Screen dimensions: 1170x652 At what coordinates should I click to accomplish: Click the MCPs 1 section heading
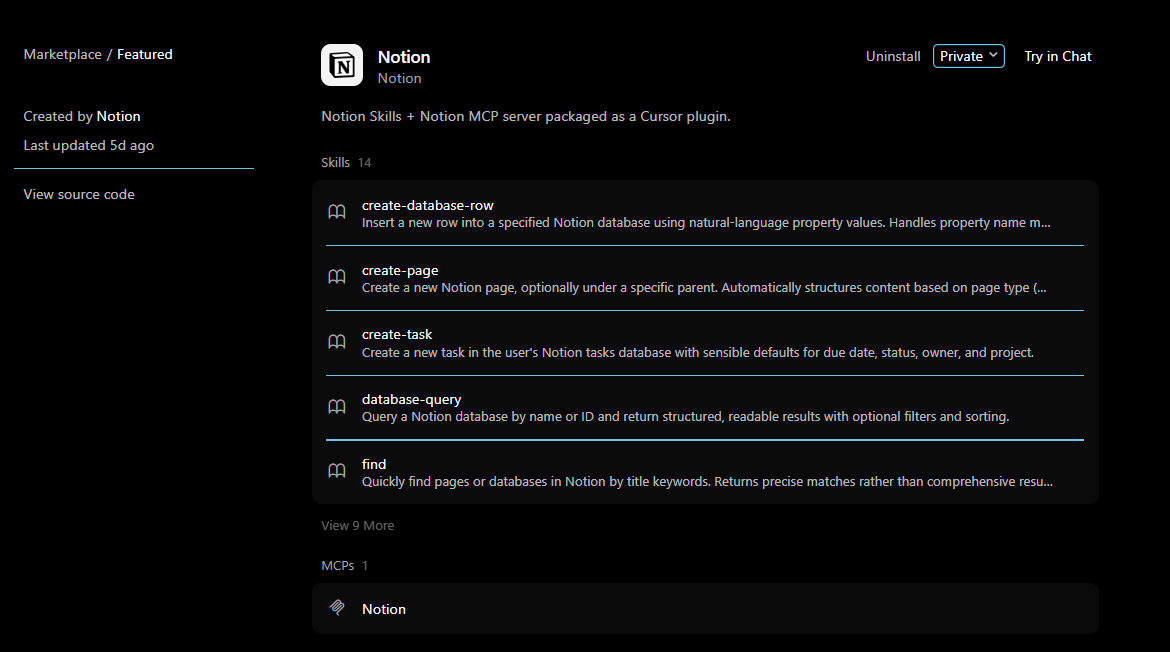tap(345, 565)
